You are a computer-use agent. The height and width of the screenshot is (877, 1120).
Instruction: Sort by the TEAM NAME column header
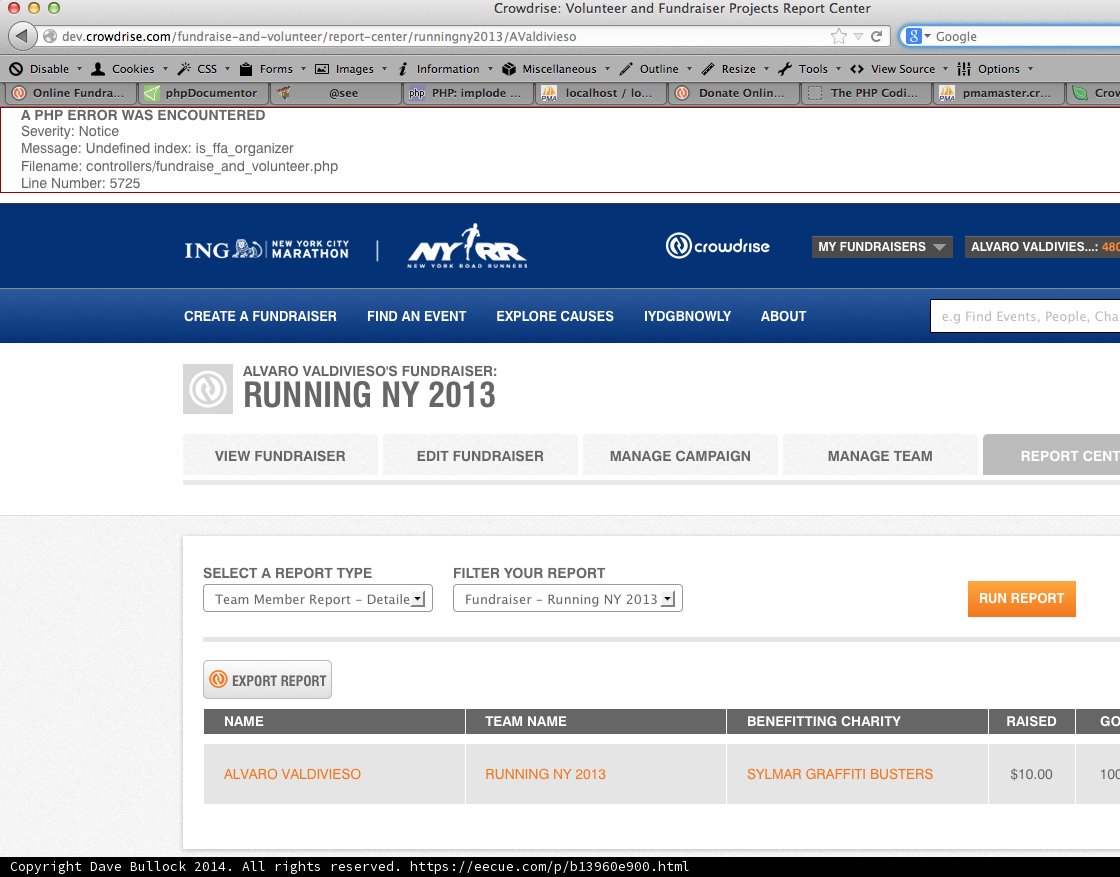tap(596, 721)
